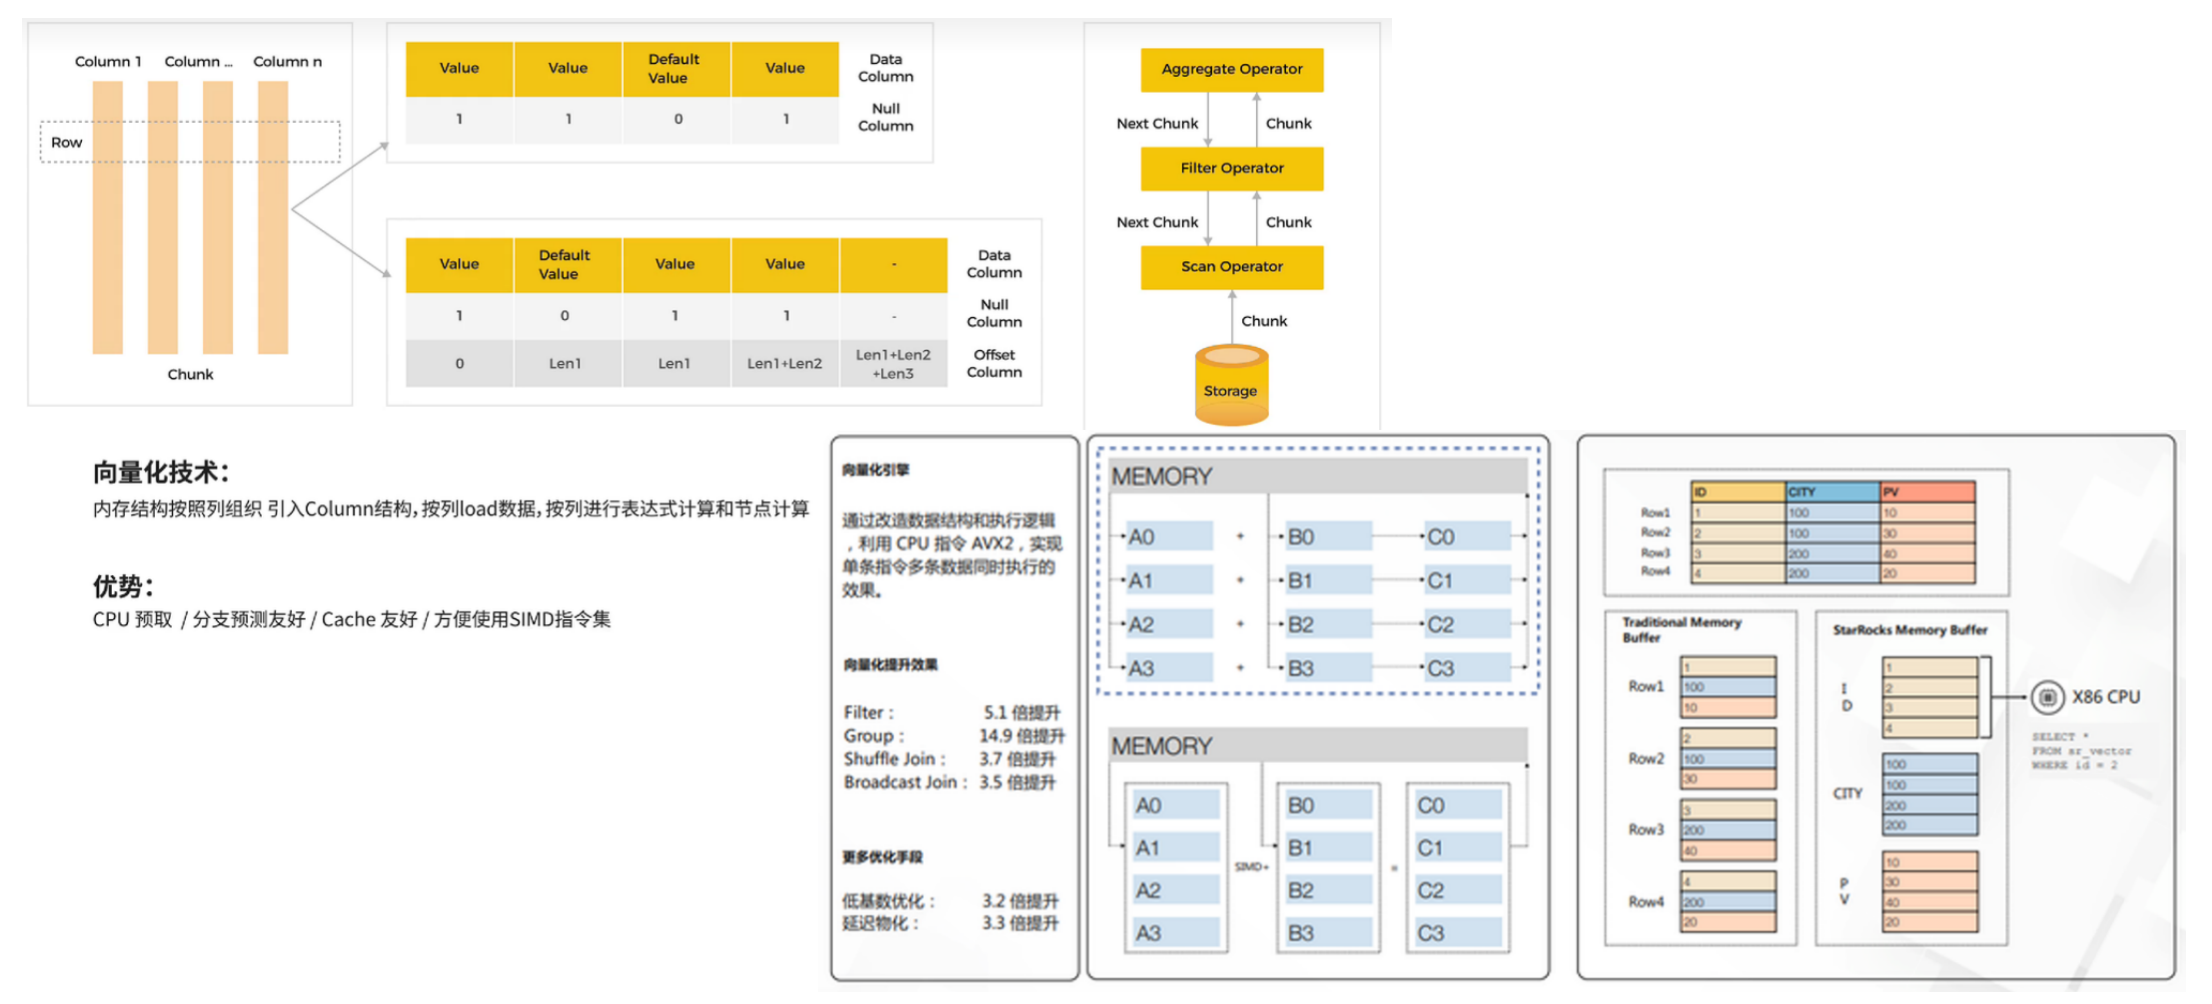Click the "Shuffle Join : 3.7 倍提升" line
This screenshot has width=2212, height=1004.
tap(949, 759)
